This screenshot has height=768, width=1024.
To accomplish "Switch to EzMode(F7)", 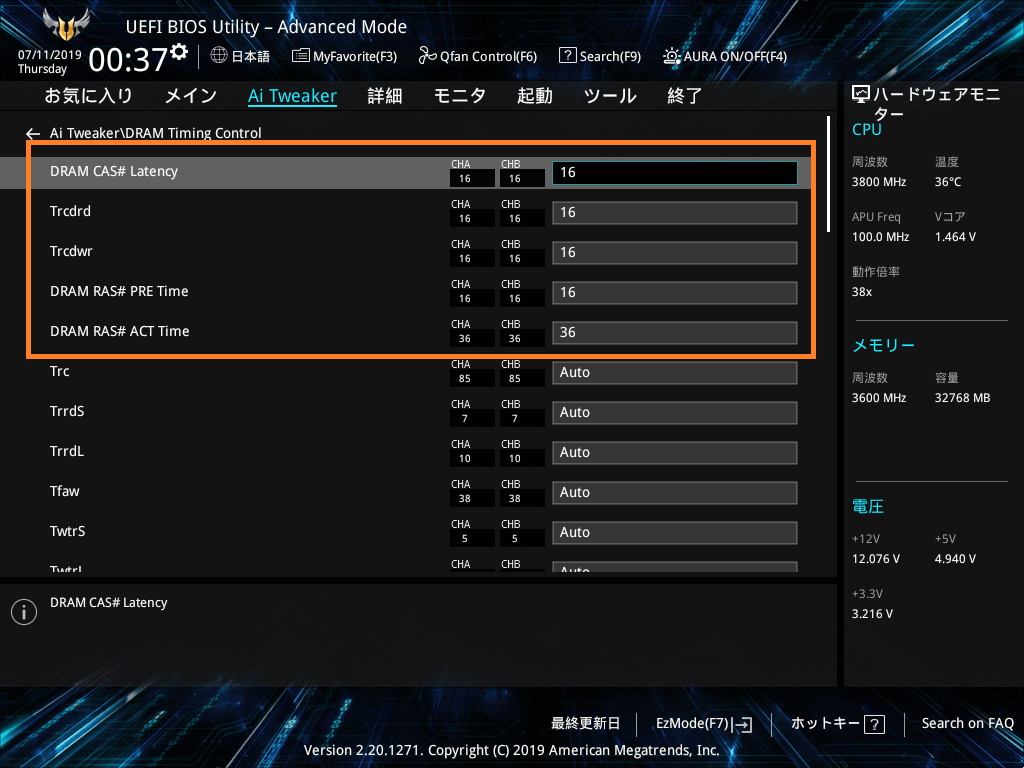I will tap(692, 723).
